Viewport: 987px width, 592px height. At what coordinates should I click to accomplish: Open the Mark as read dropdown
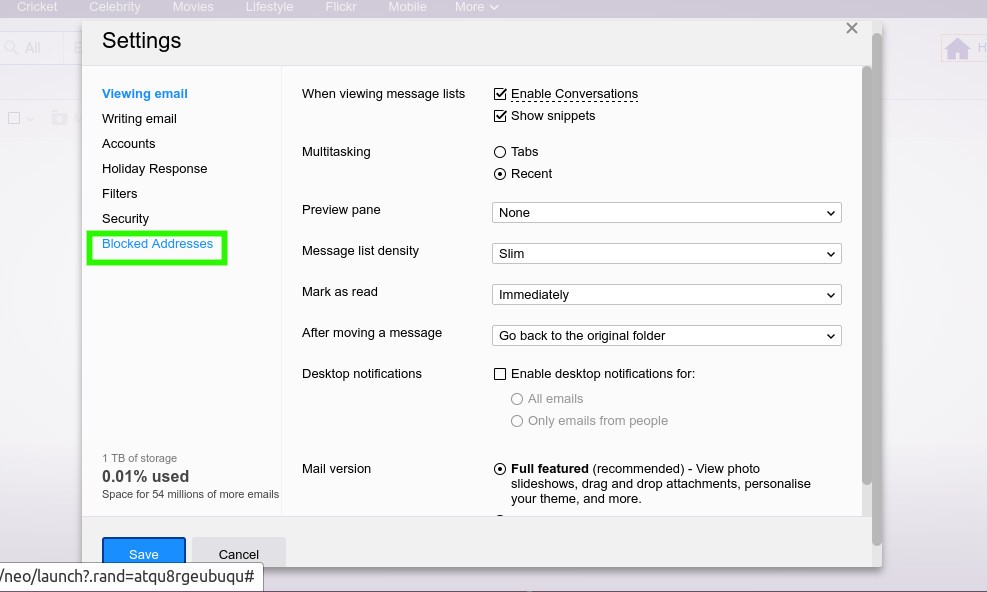666,294
